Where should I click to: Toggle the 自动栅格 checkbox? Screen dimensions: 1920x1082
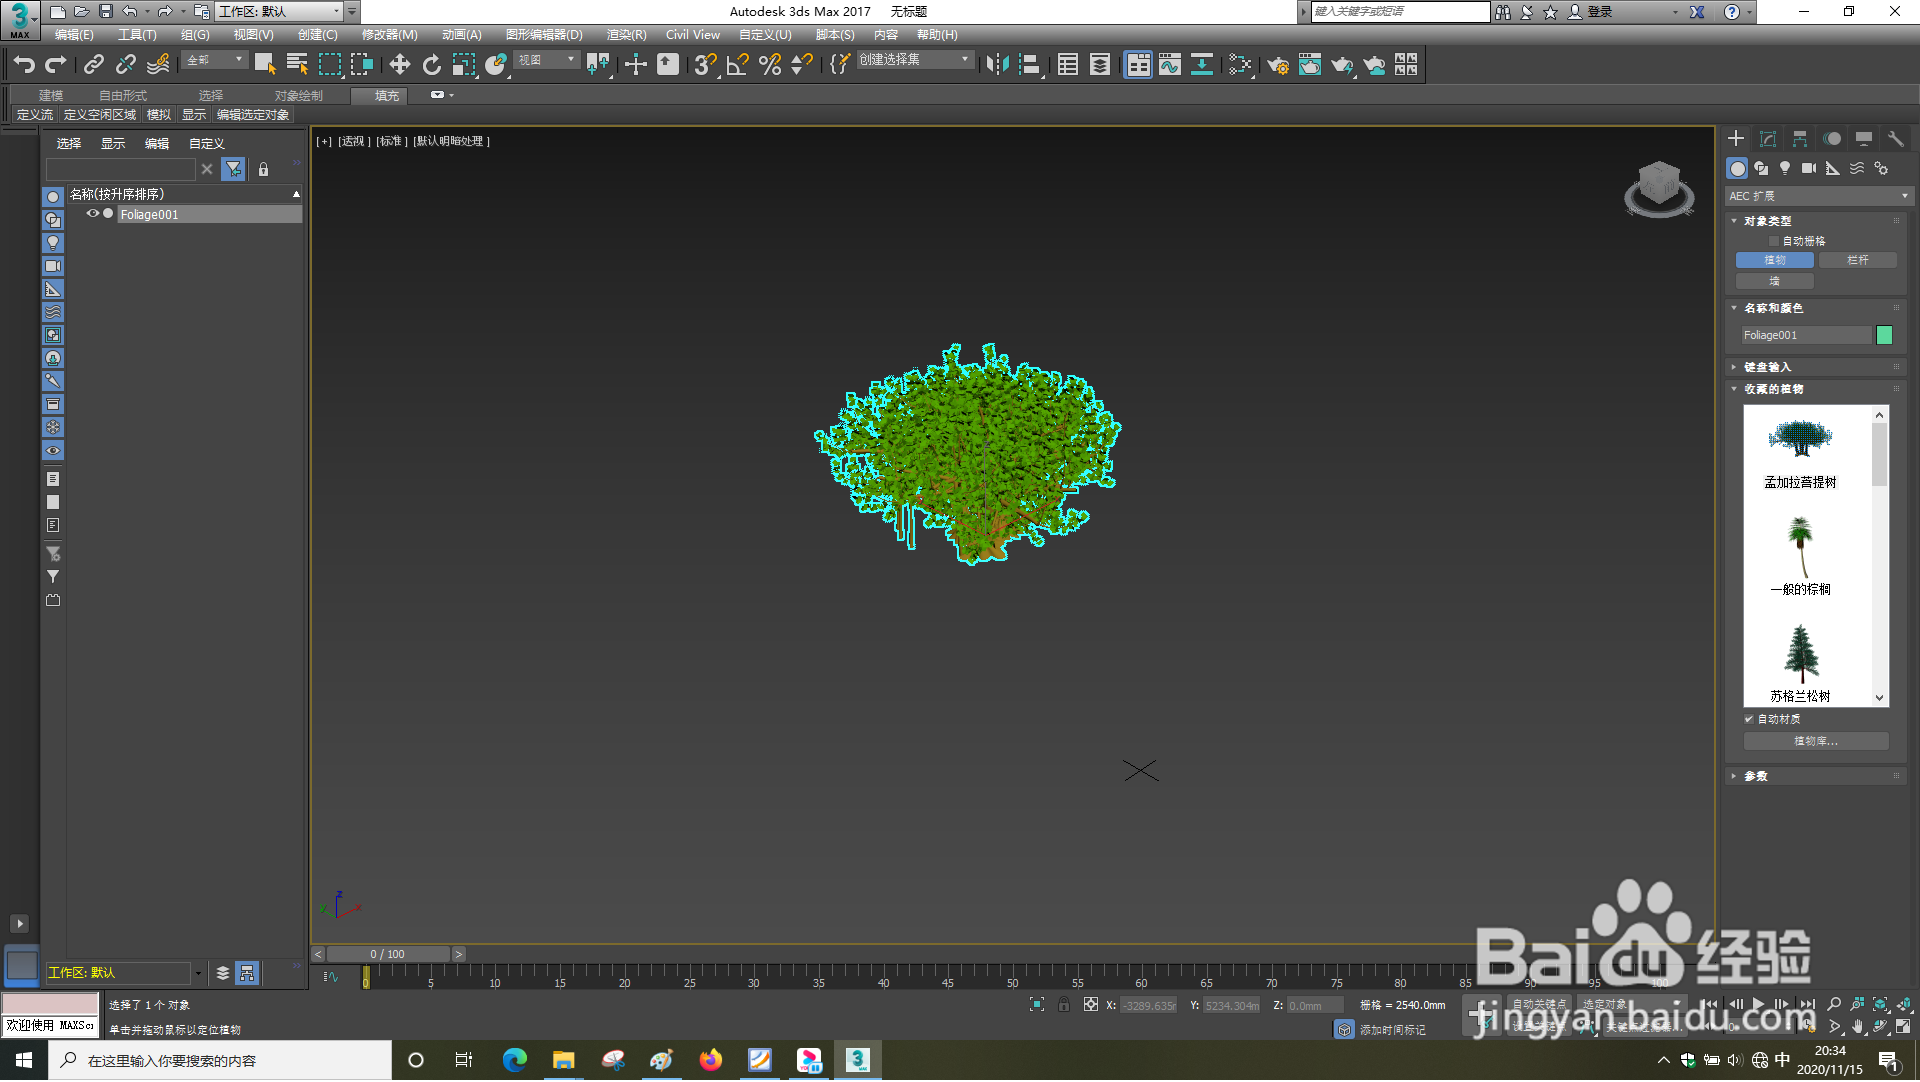pos(1774,241)
